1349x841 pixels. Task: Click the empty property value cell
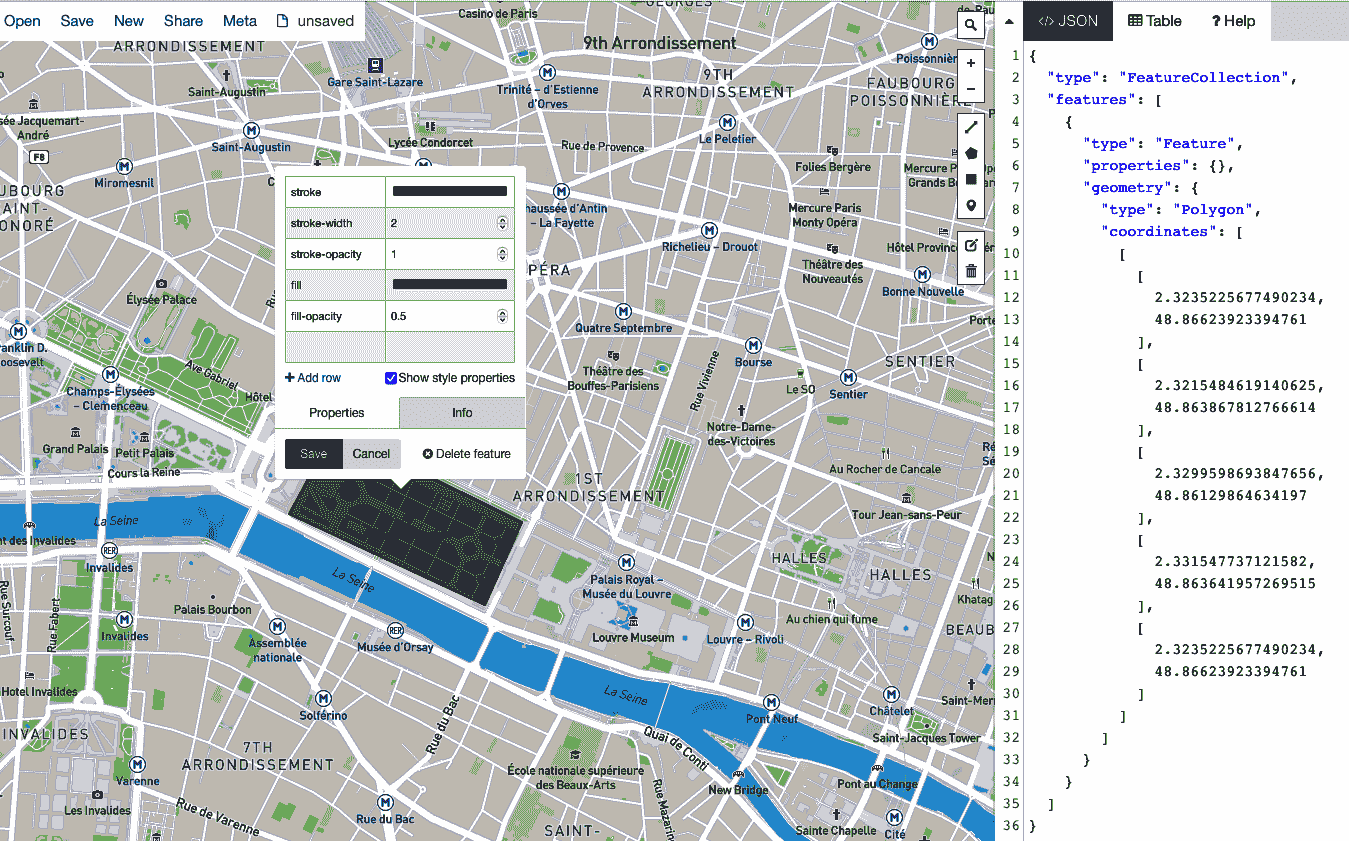[x=450, y=347]
